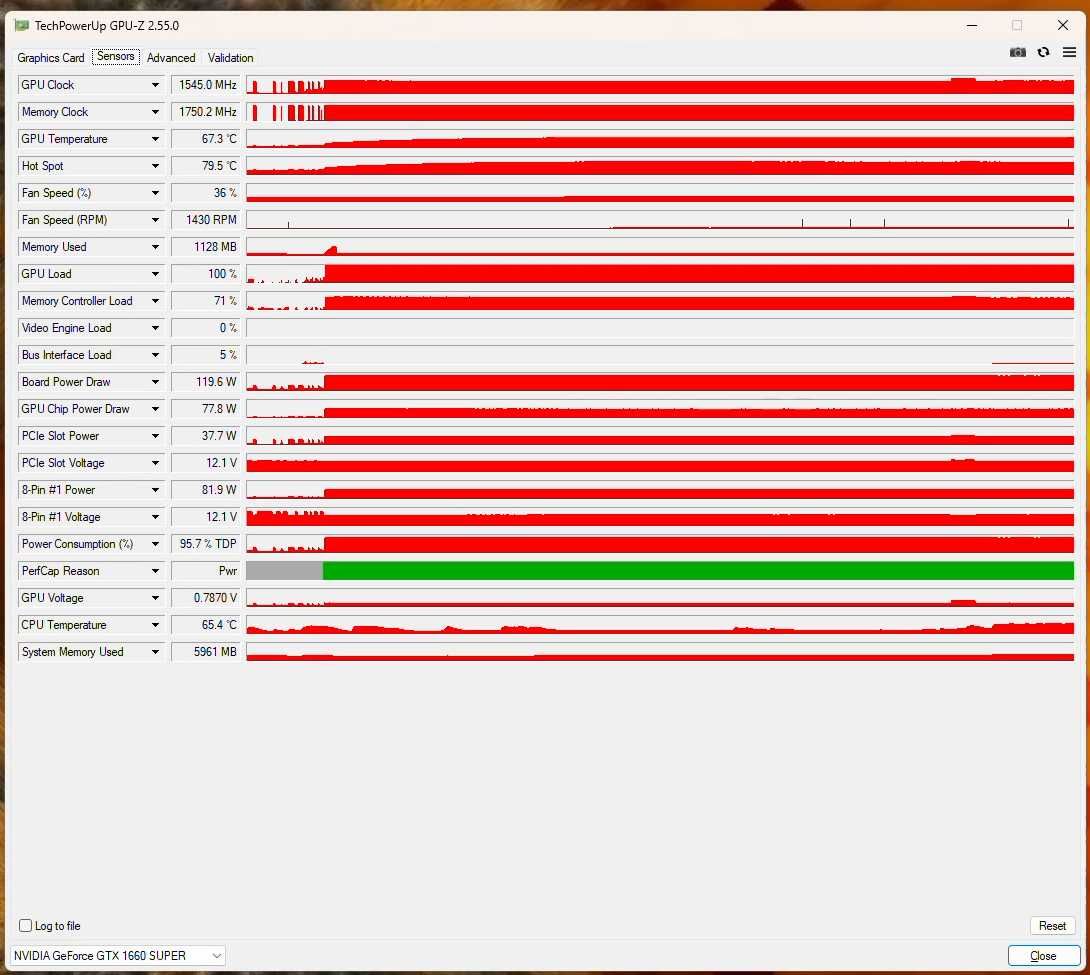1090x975 pixels.
Task: Open the Power Consumption (%) dropdown
Action: [x=155, y=544]
